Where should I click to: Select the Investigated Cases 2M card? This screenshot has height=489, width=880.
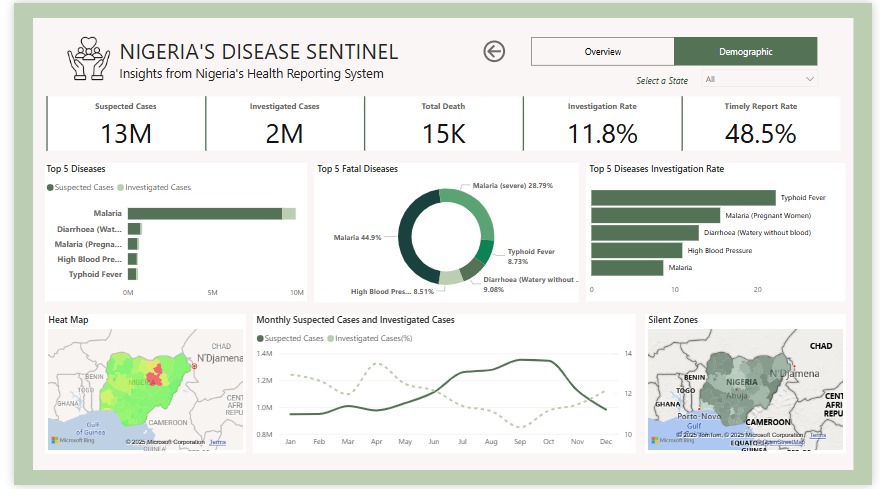pyautogui.click(x=285, y=124)
